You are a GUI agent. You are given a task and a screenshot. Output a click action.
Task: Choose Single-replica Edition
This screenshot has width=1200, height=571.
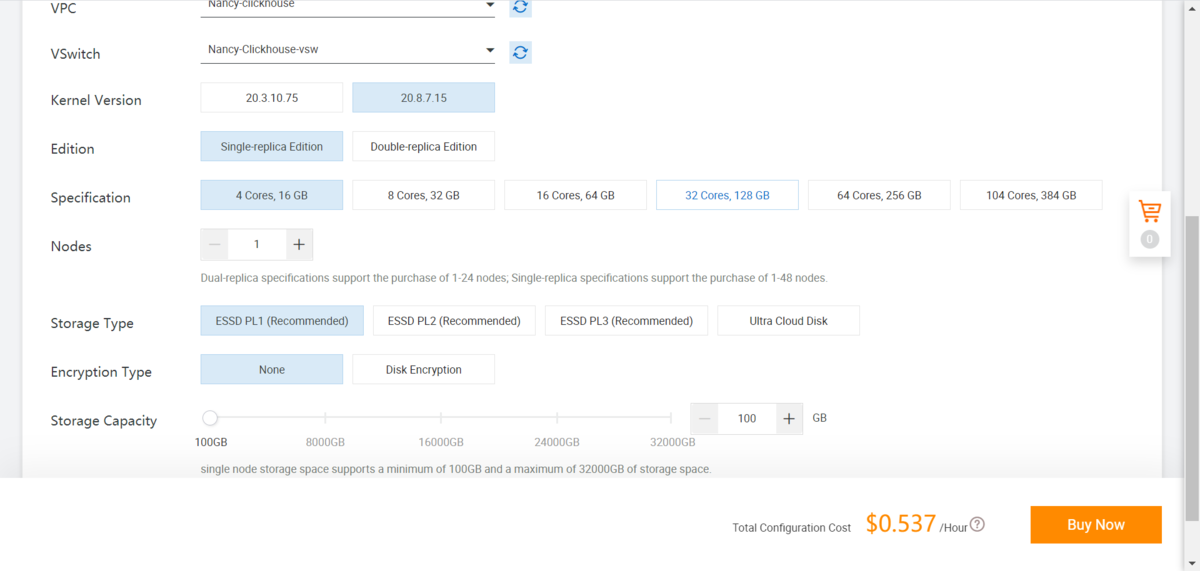pyautogui.click(x=272, y=146)
